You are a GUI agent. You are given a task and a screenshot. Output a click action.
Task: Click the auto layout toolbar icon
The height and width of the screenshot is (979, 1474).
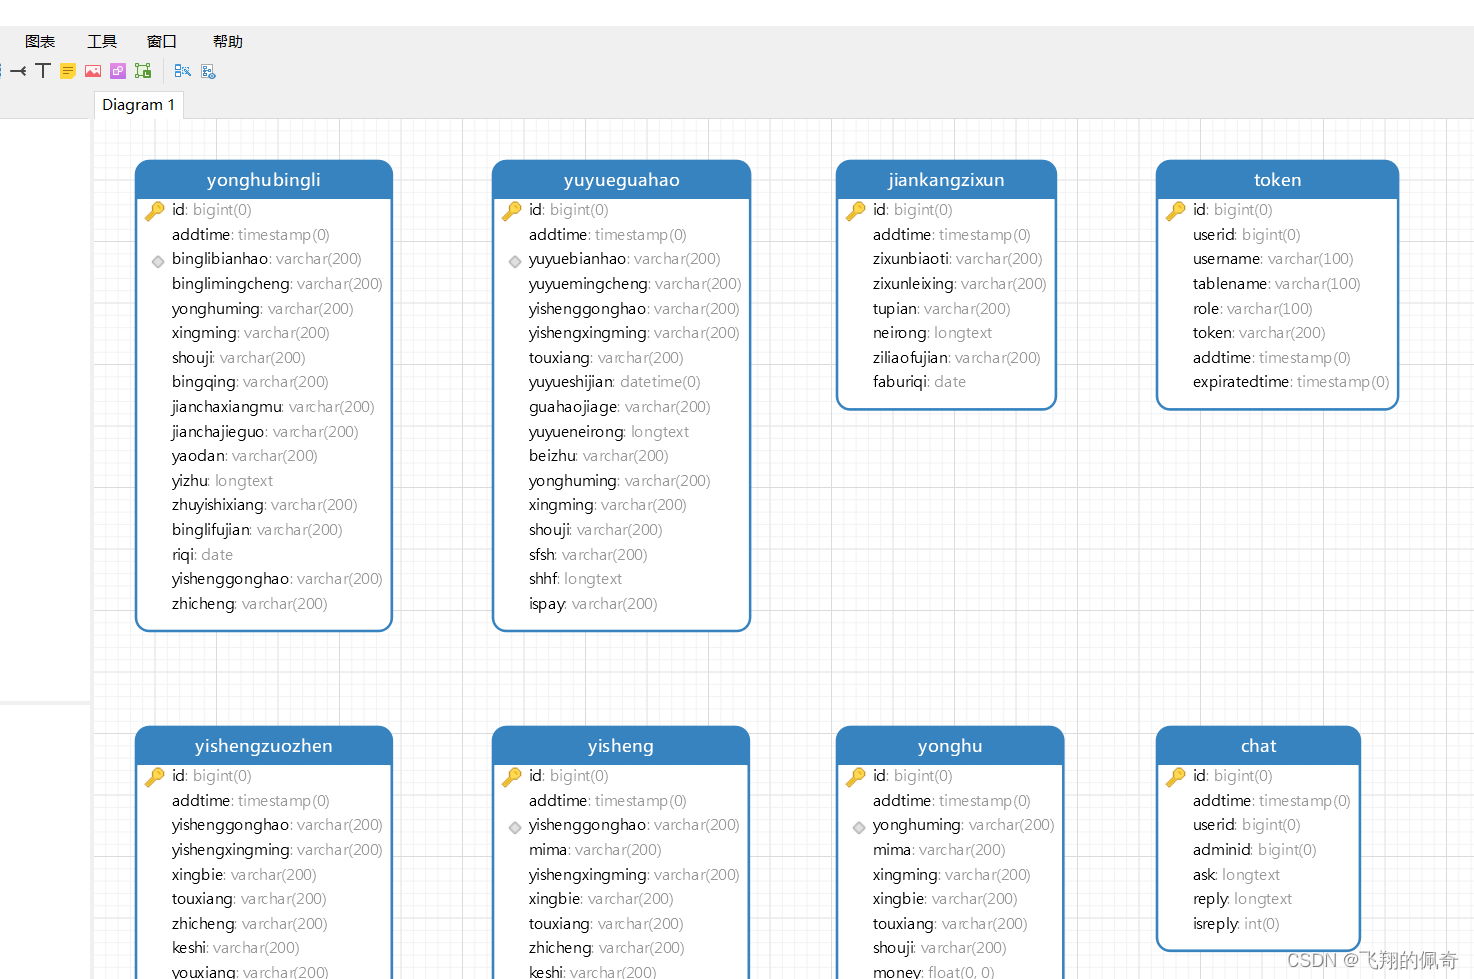182,71
